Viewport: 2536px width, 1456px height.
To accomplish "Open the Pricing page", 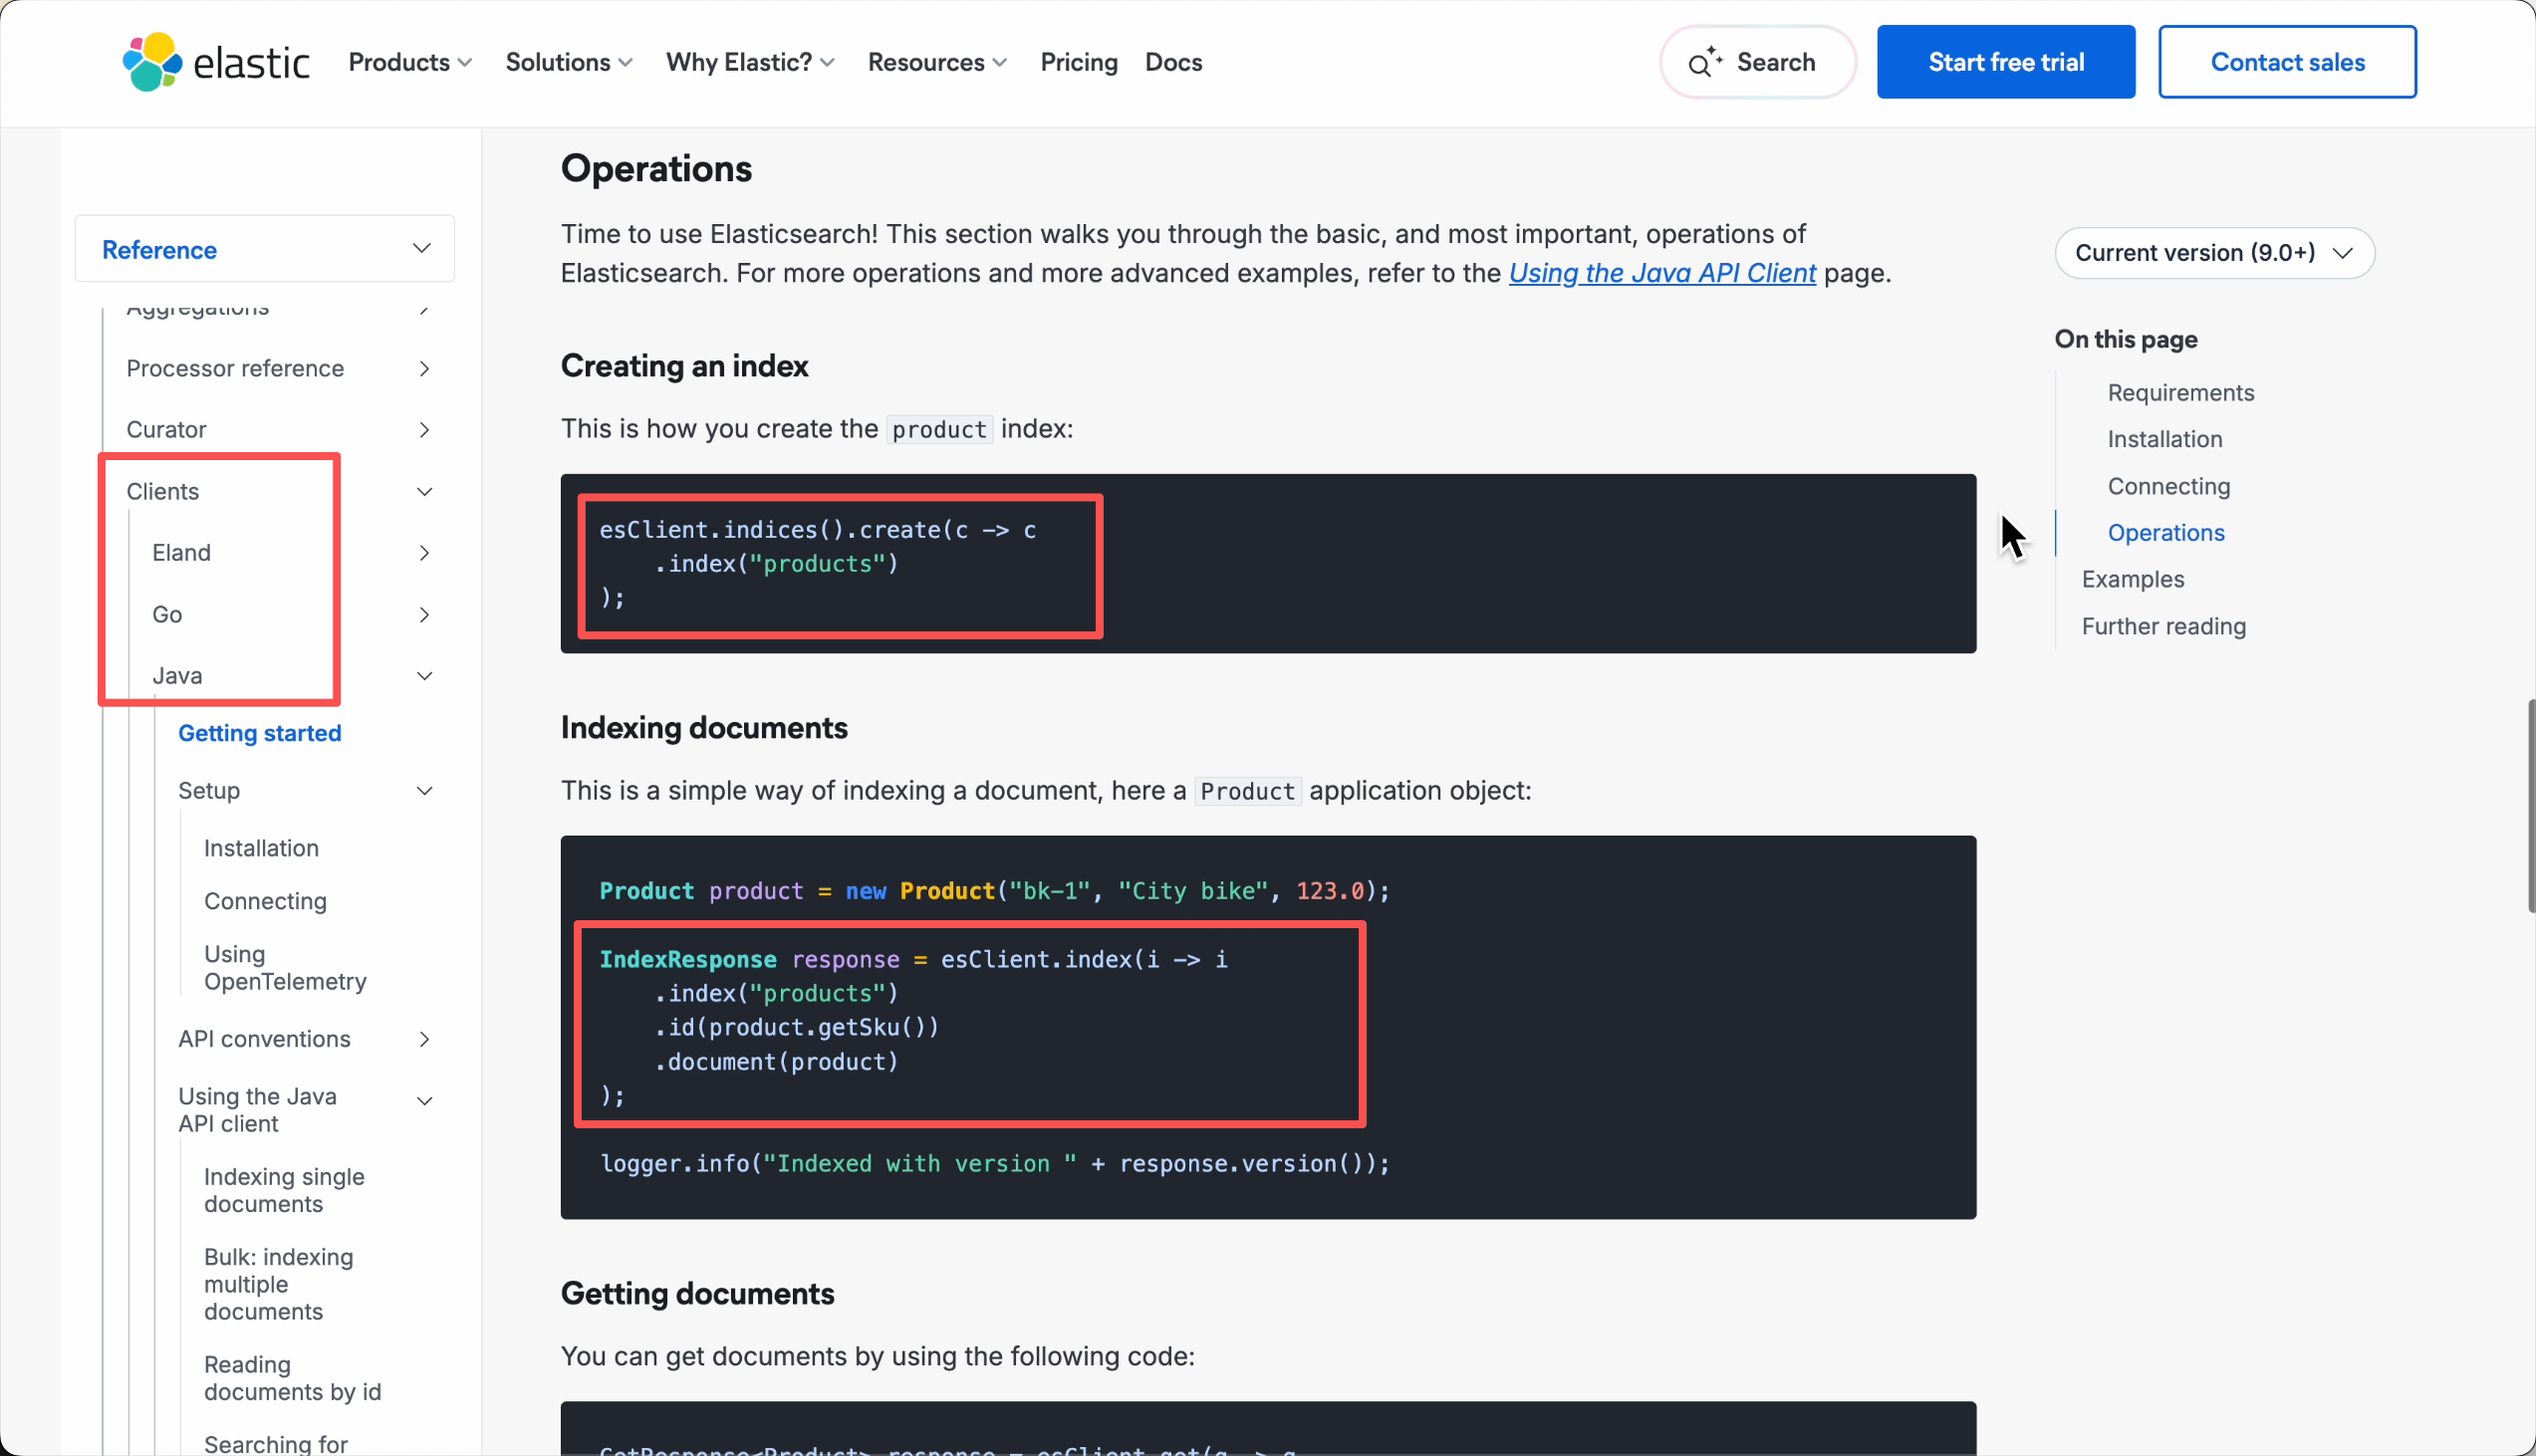I will [x=1078, y=62].
